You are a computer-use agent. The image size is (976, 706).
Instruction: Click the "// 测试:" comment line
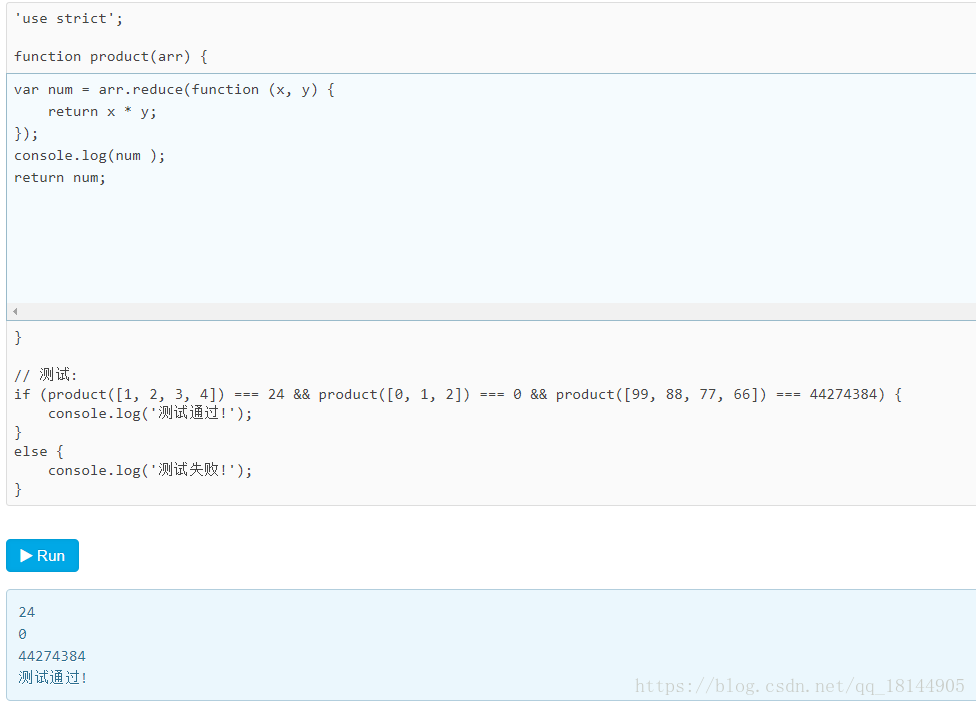45,375
